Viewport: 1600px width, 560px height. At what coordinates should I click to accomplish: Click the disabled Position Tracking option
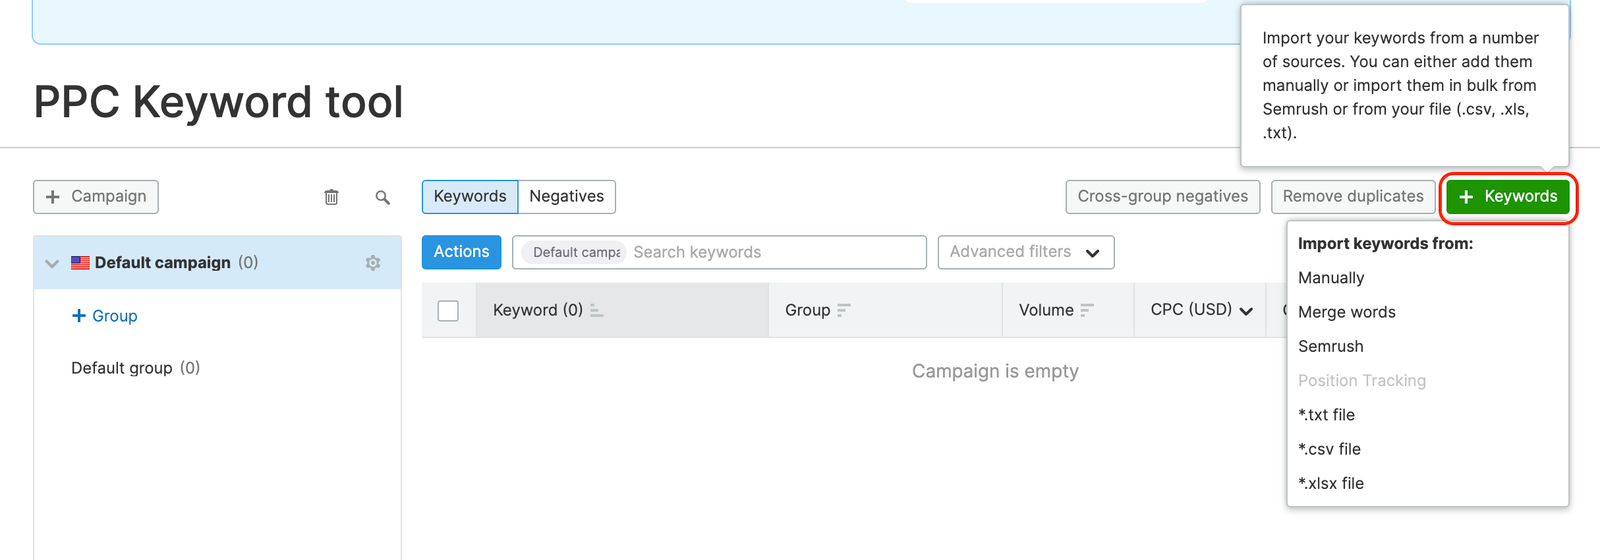tap(1362, 381)
